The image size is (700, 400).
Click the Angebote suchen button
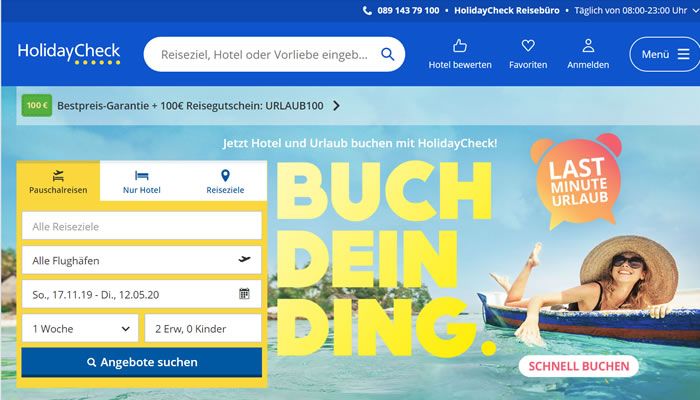142,362
